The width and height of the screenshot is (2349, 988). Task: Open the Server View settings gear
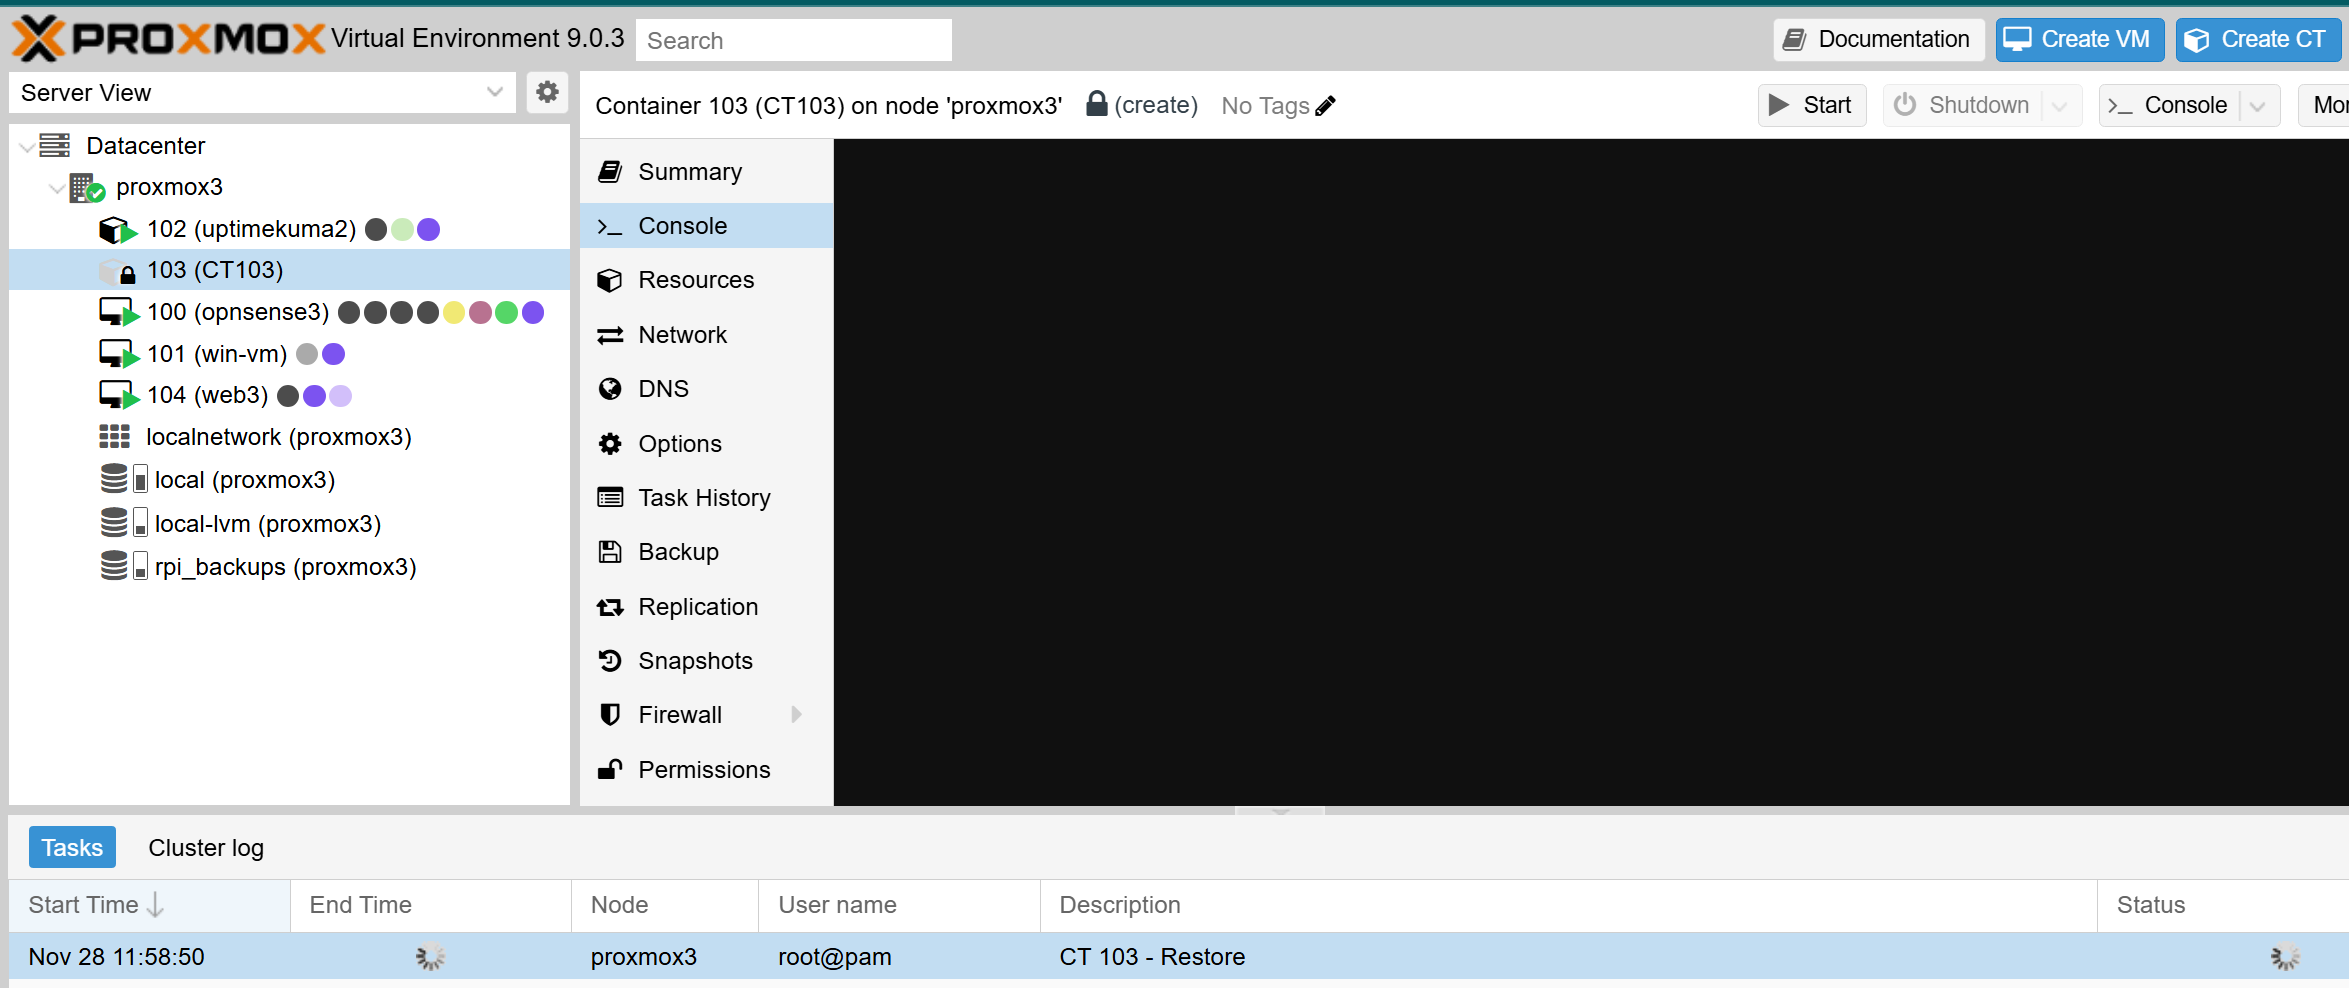547,92
